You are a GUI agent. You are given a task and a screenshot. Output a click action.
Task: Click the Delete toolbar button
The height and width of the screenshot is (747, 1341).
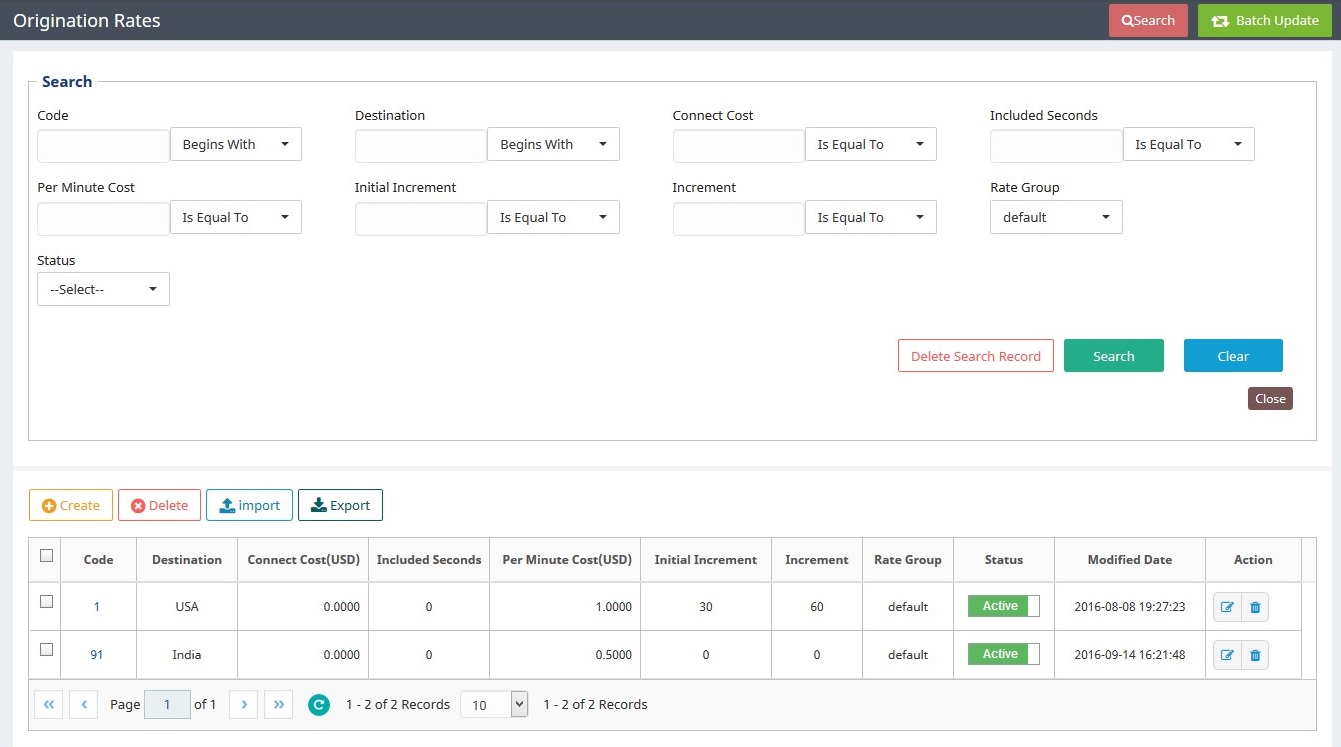pos(159,505)
